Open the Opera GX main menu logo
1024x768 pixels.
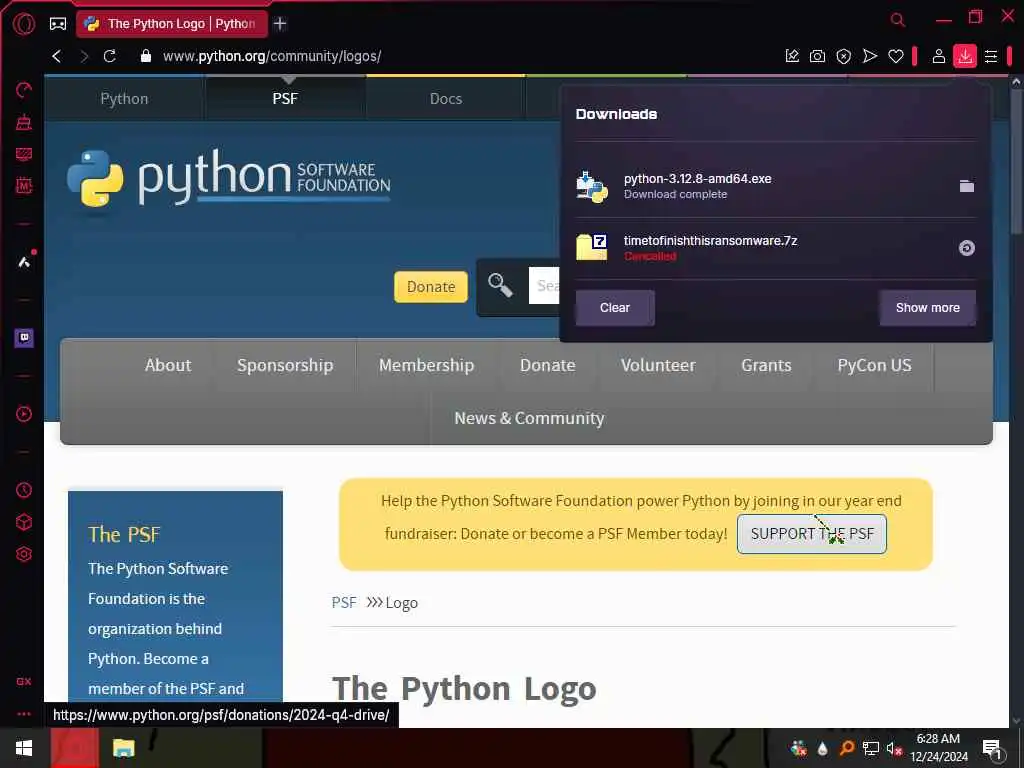(x=24, y=24)
